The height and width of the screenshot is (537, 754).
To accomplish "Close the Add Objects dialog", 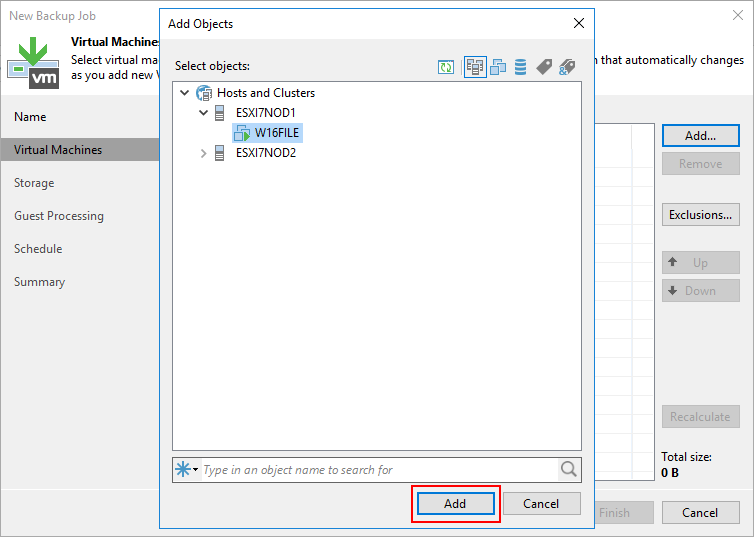I will pos(578,23).
